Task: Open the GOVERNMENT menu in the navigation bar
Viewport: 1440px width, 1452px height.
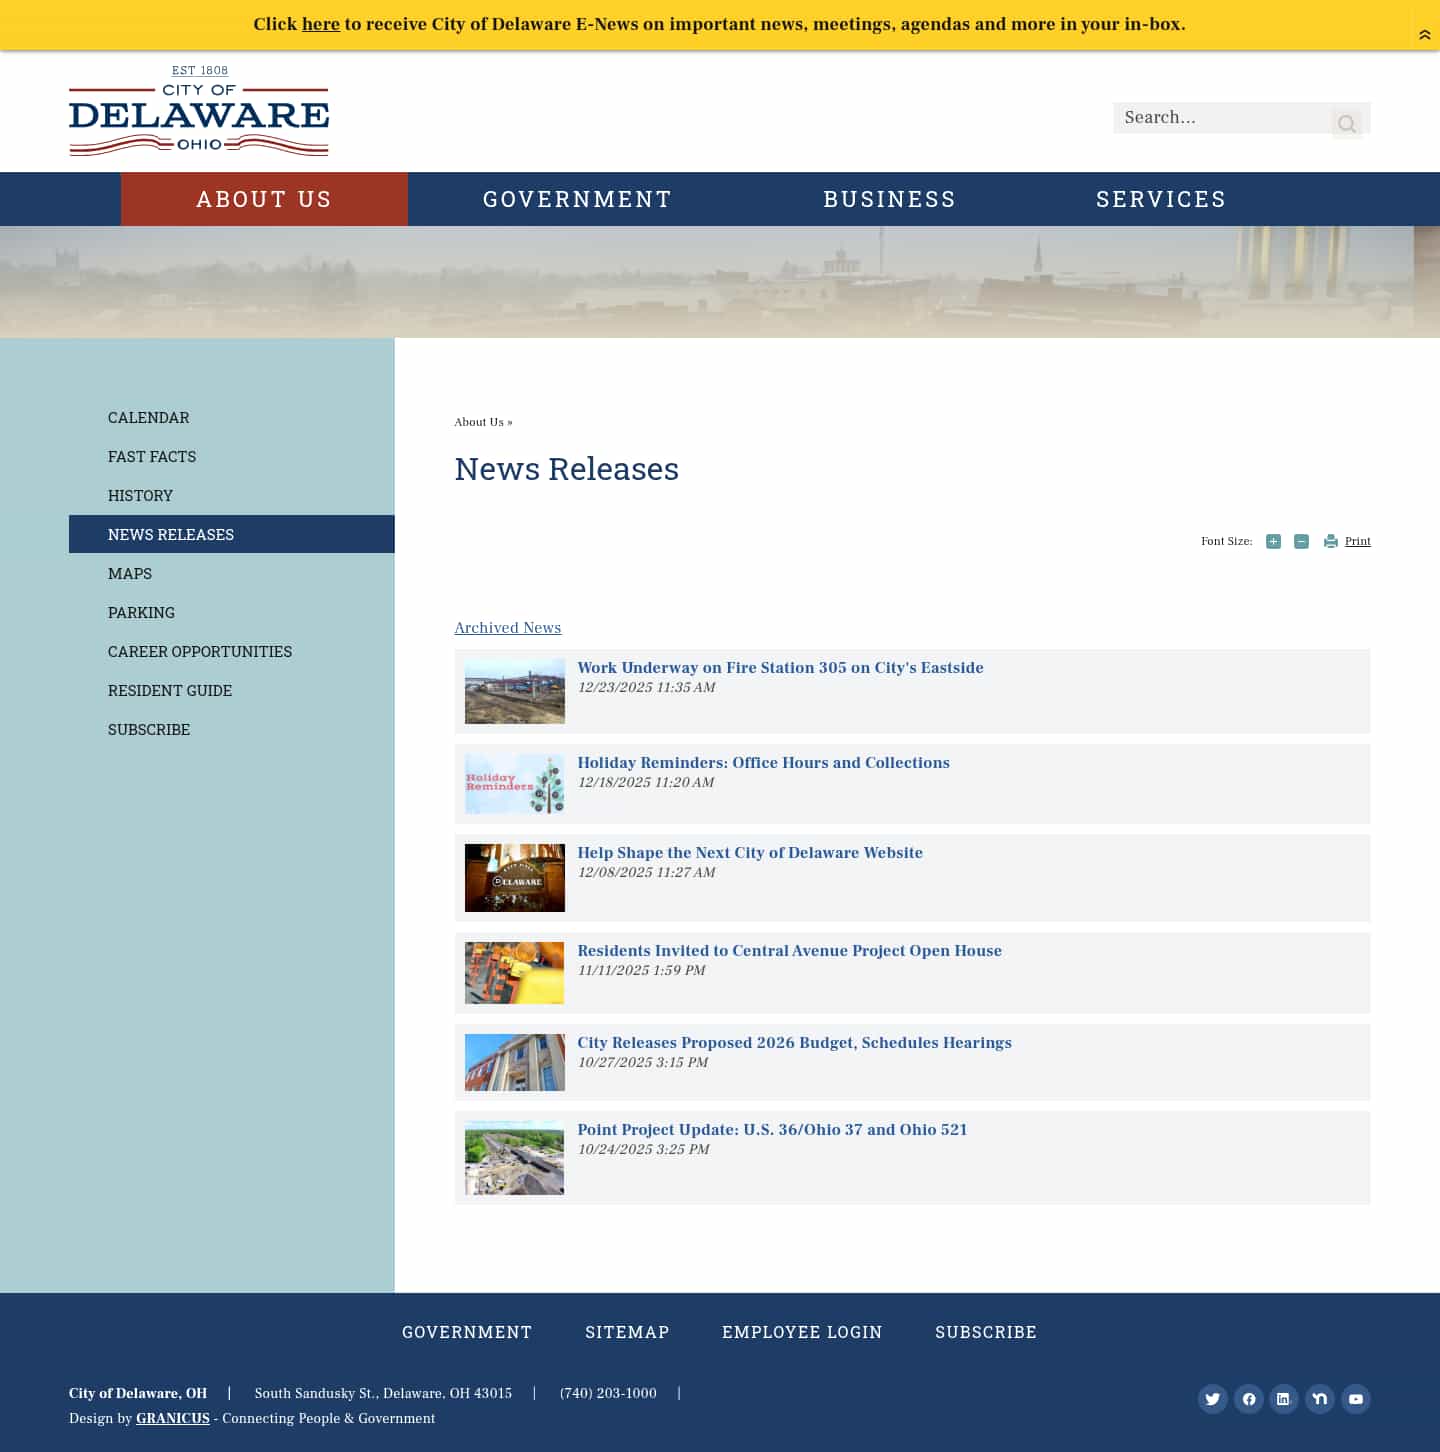Action: 577,199
